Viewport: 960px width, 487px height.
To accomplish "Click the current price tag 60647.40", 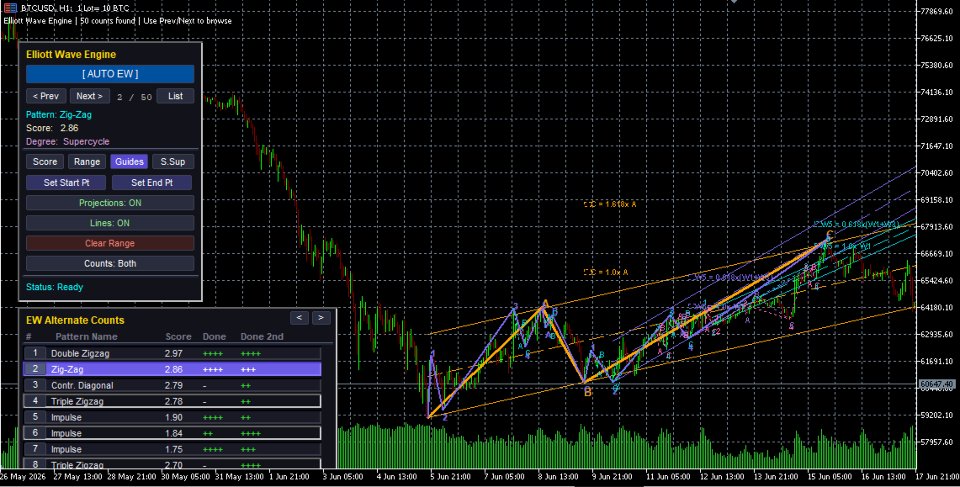I will pyautogui.click(x=937, y=384).
